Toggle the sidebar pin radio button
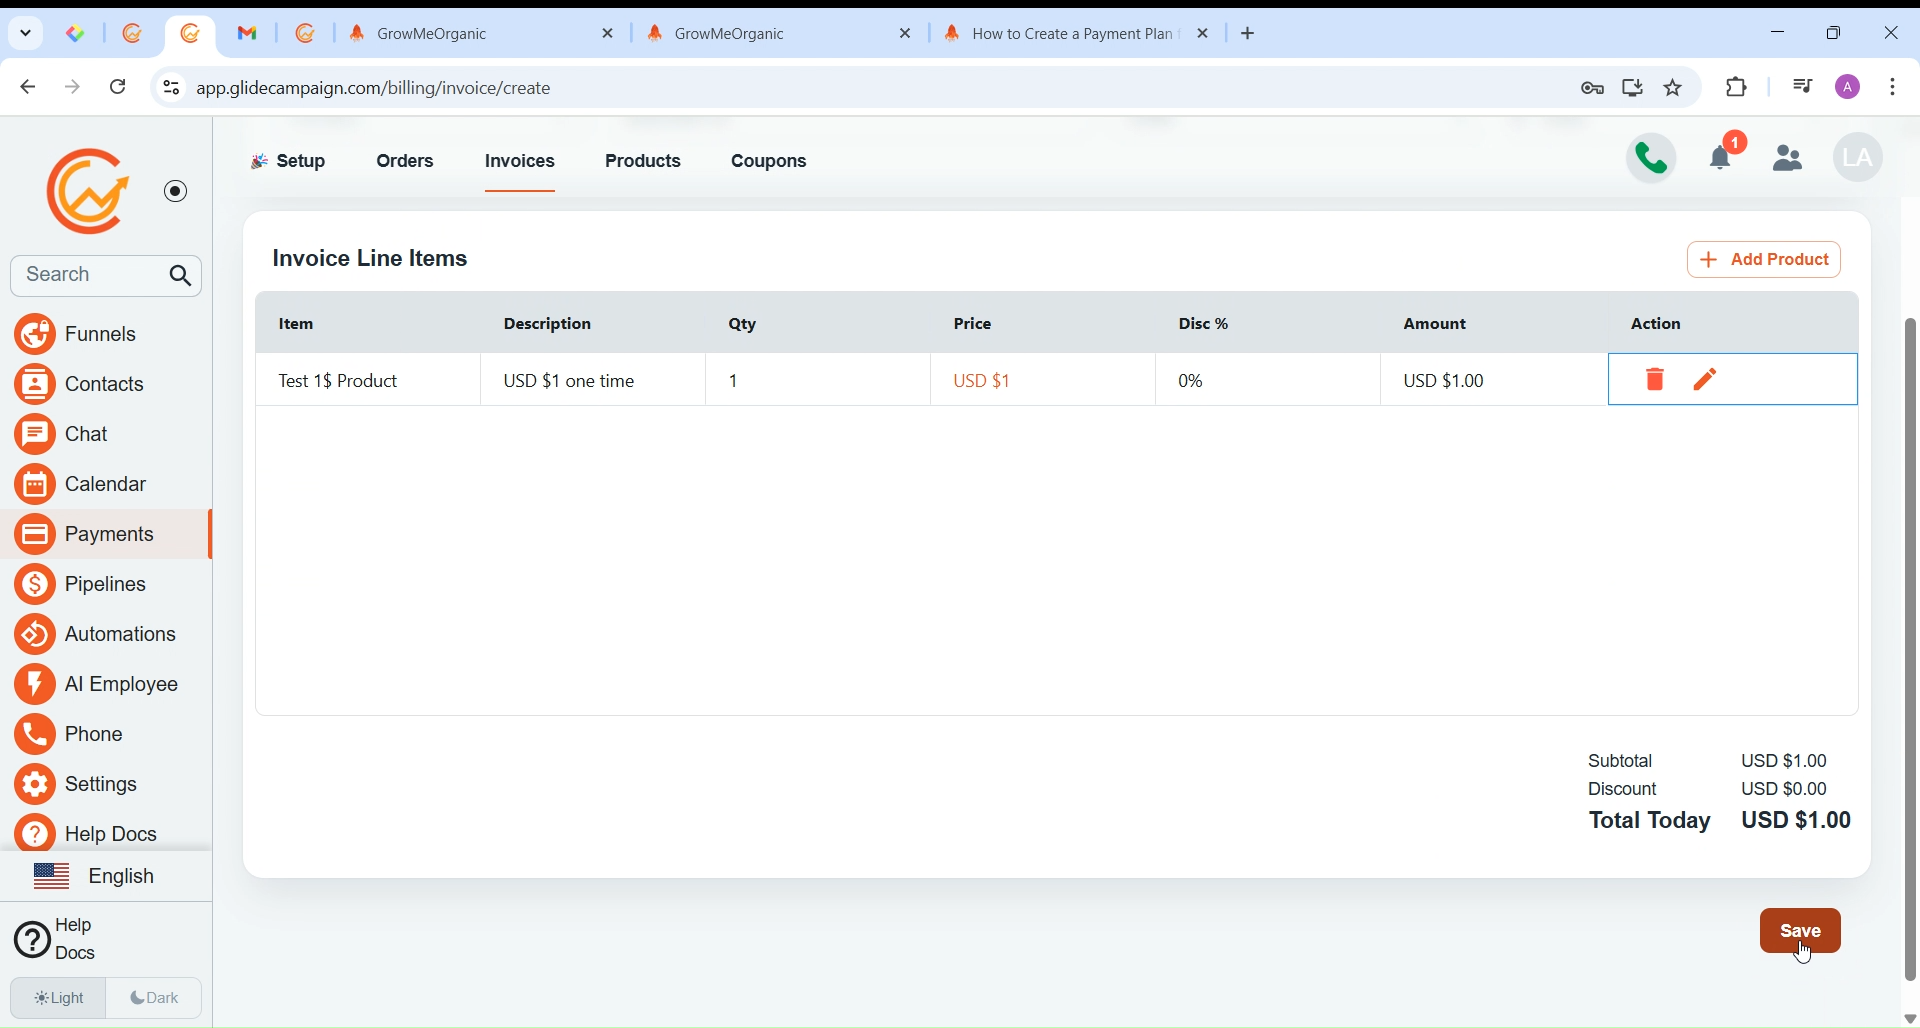1920x1028 pixels. [176, 191]
